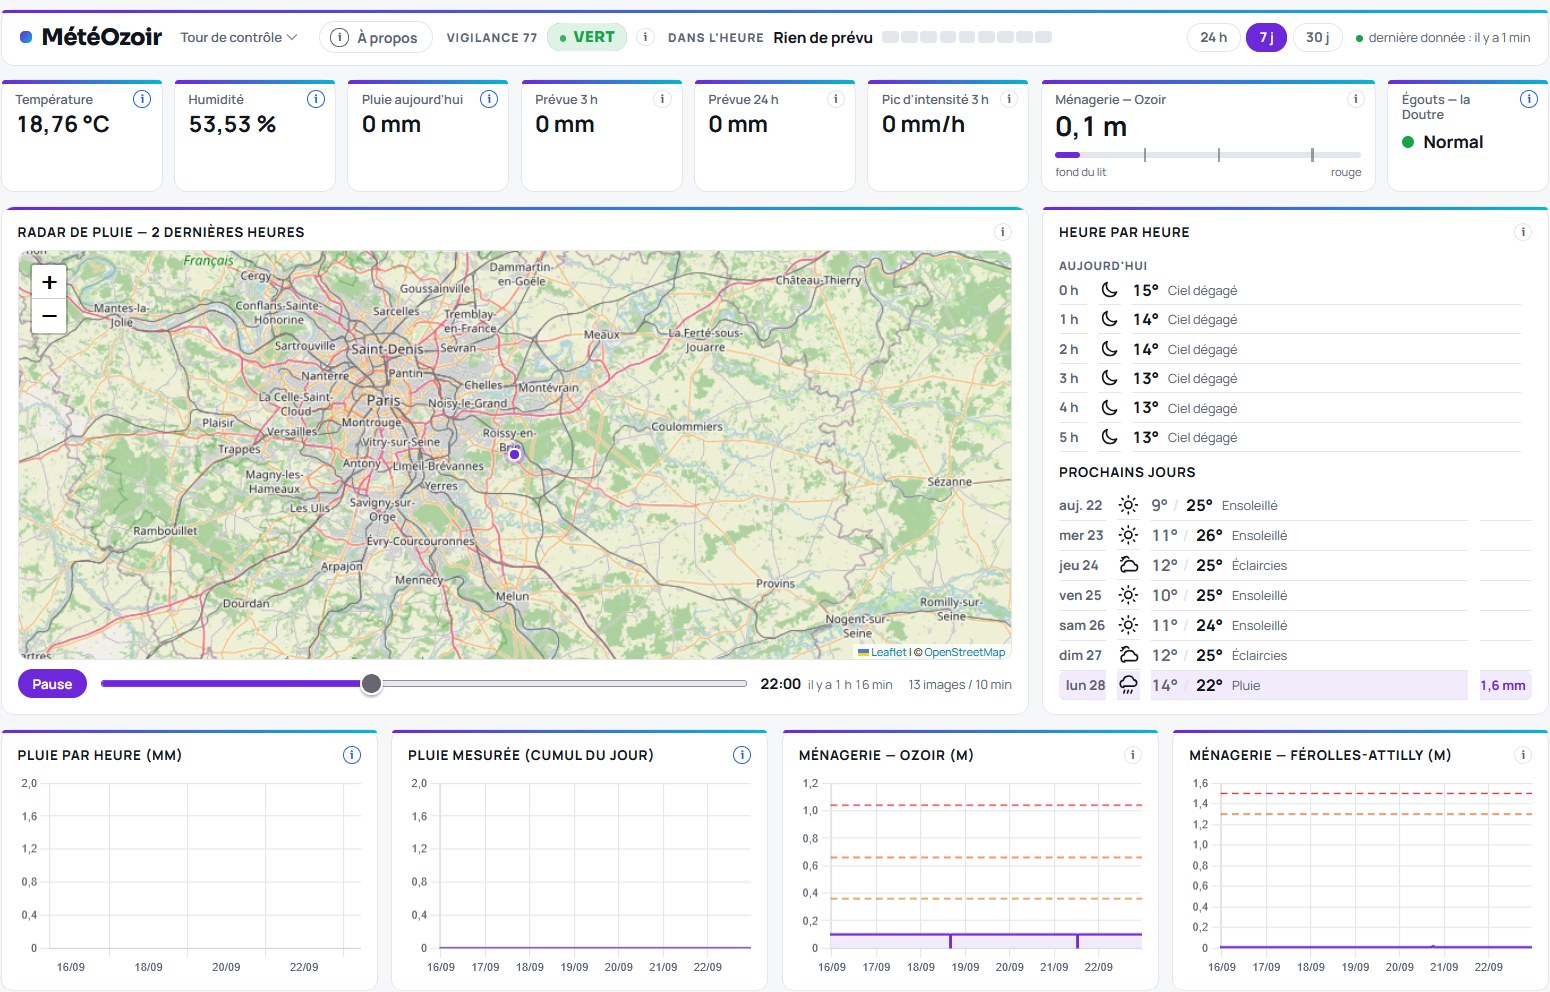Open the À propos button

(376, 37)
